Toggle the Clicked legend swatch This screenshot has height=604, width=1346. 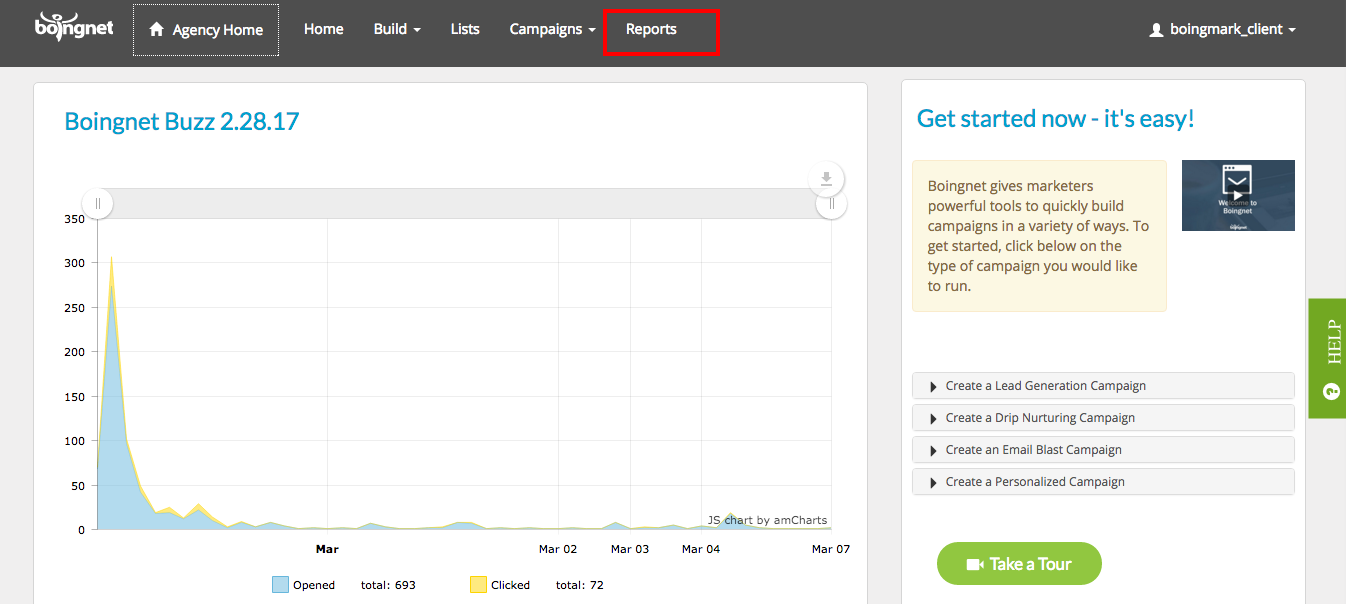[x=478, y=585]
